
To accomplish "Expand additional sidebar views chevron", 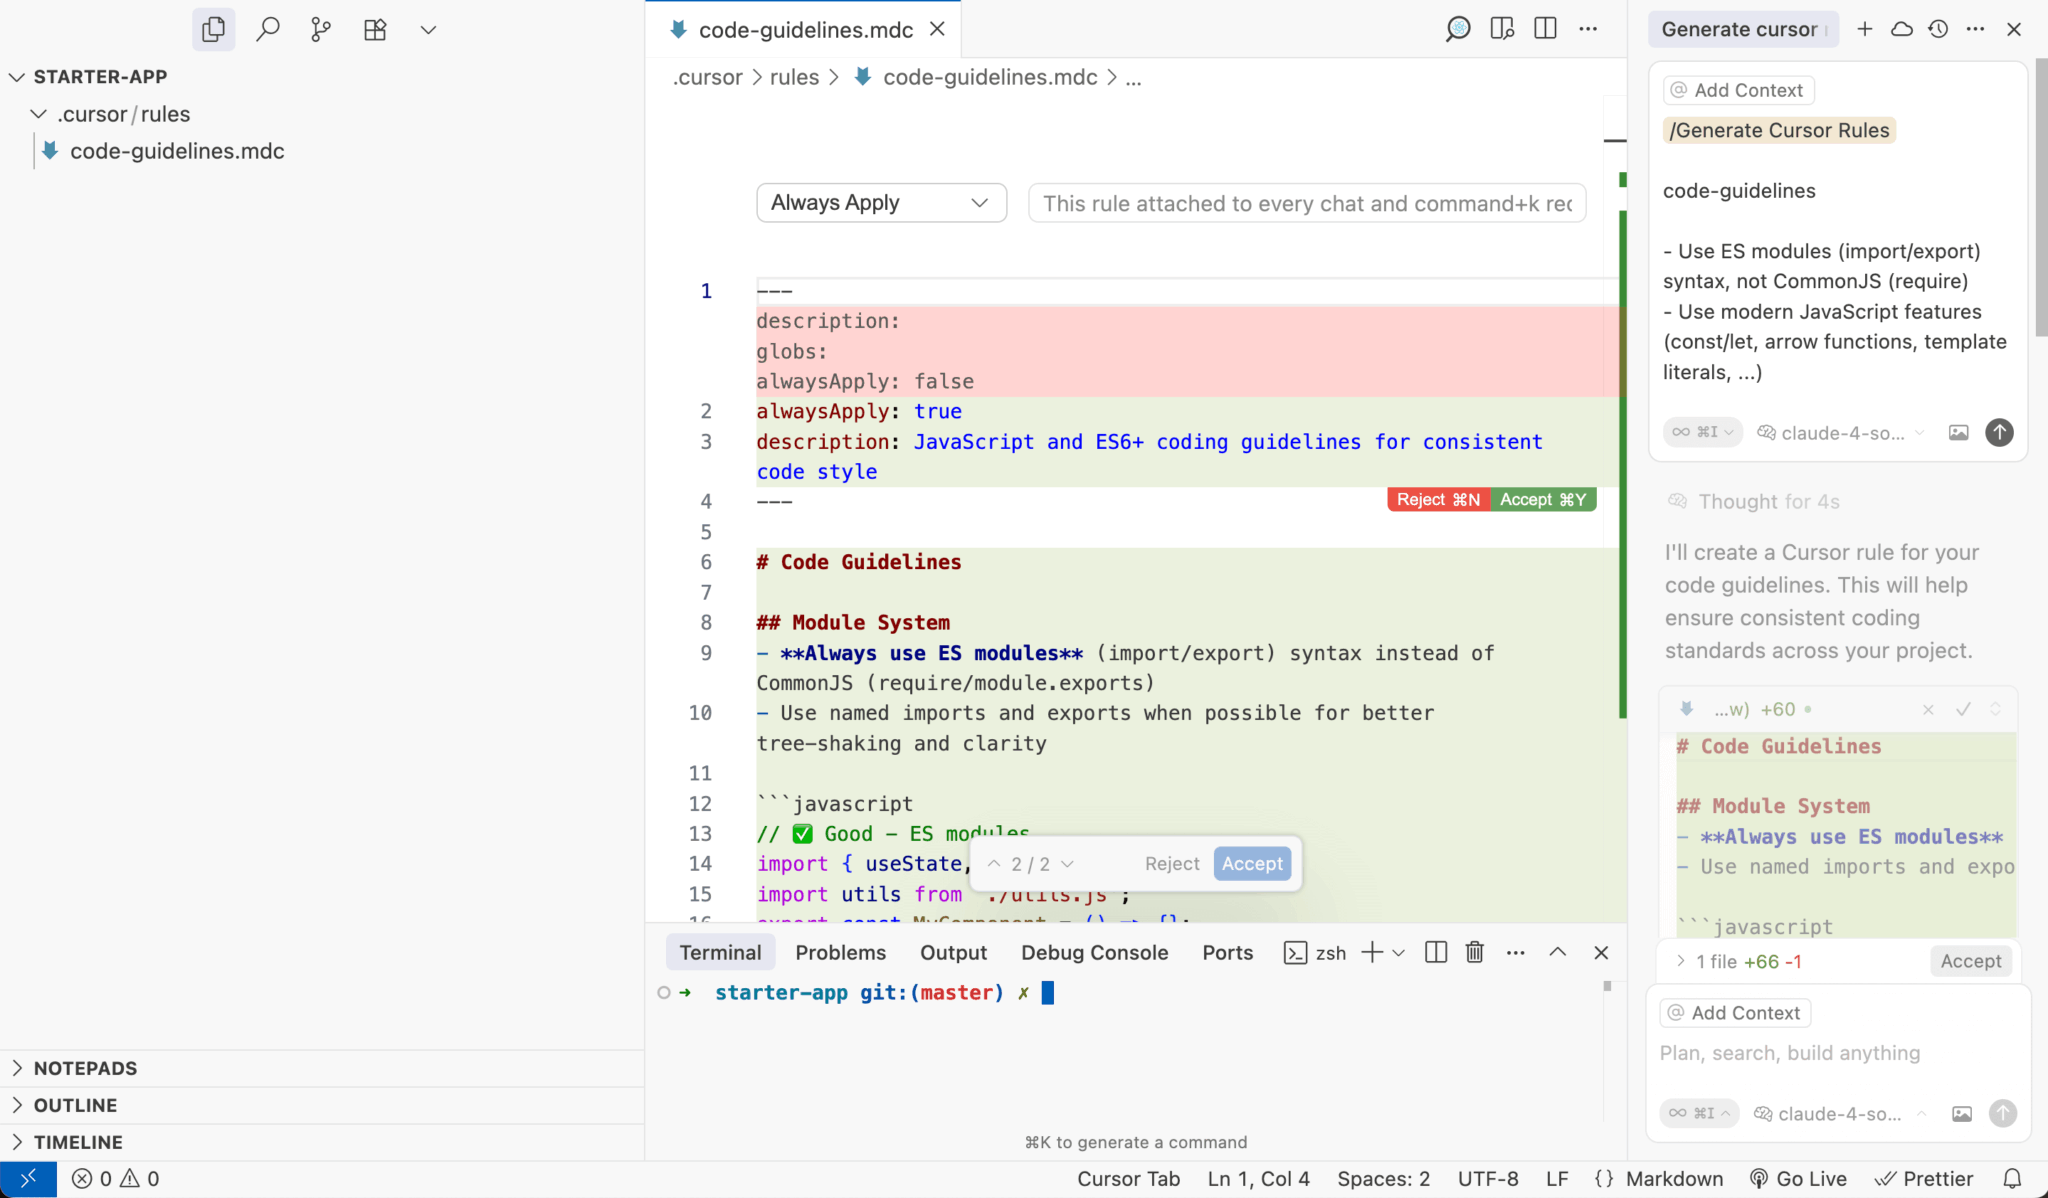I will coord(428,30).
